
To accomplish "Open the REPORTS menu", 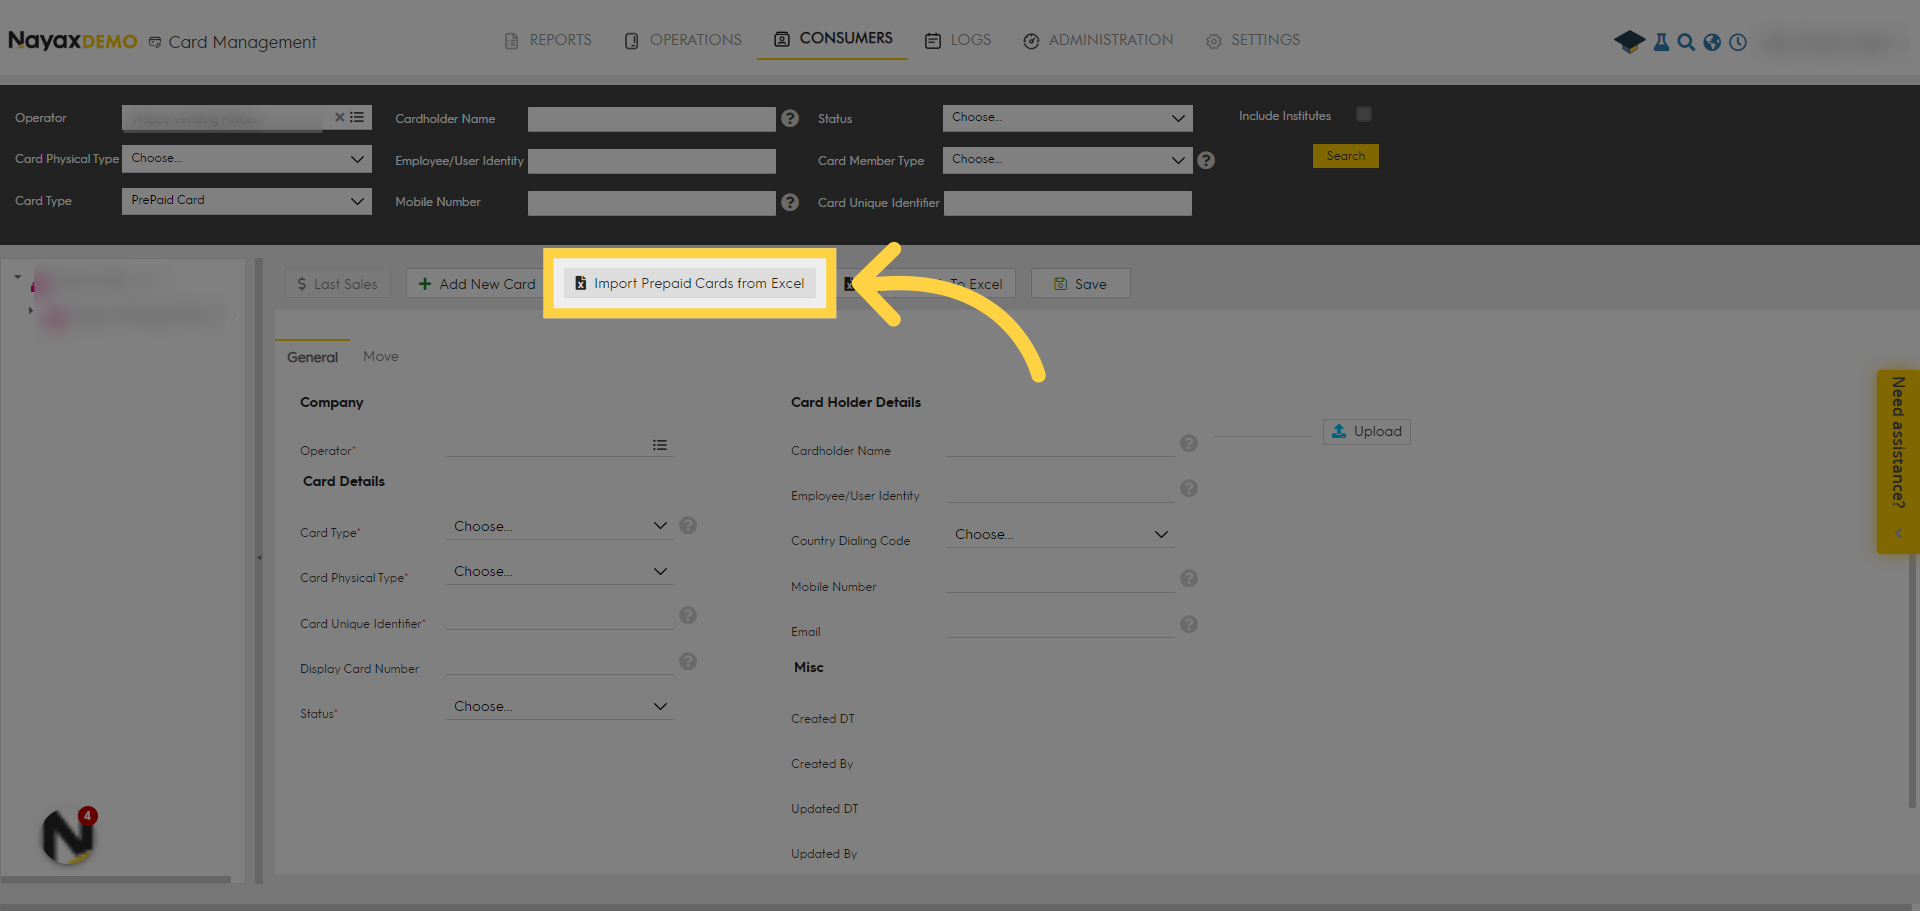I will tap(548, 40).
